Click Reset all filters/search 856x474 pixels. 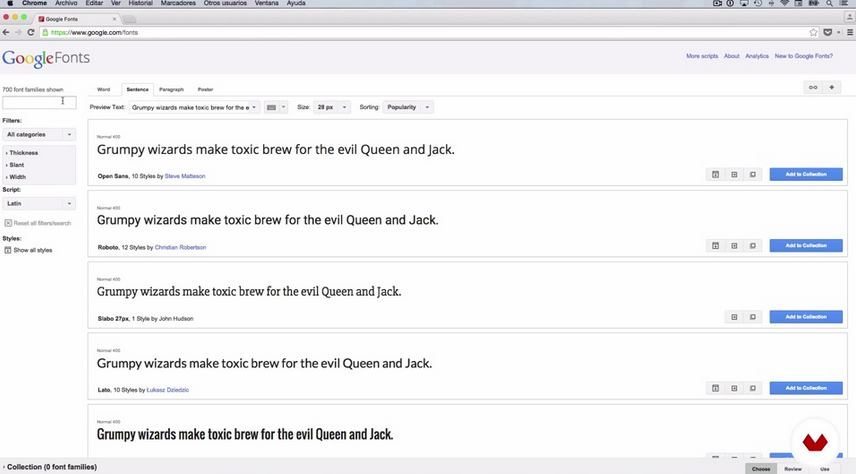point(38,223)
